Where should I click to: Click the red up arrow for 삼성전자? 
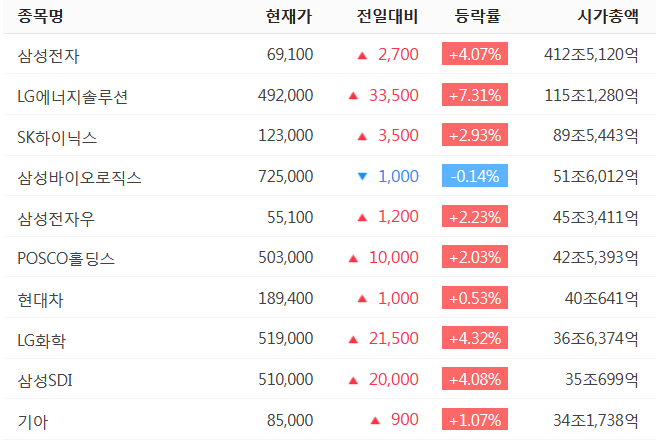pyautogui.click(x=362, y=55)
